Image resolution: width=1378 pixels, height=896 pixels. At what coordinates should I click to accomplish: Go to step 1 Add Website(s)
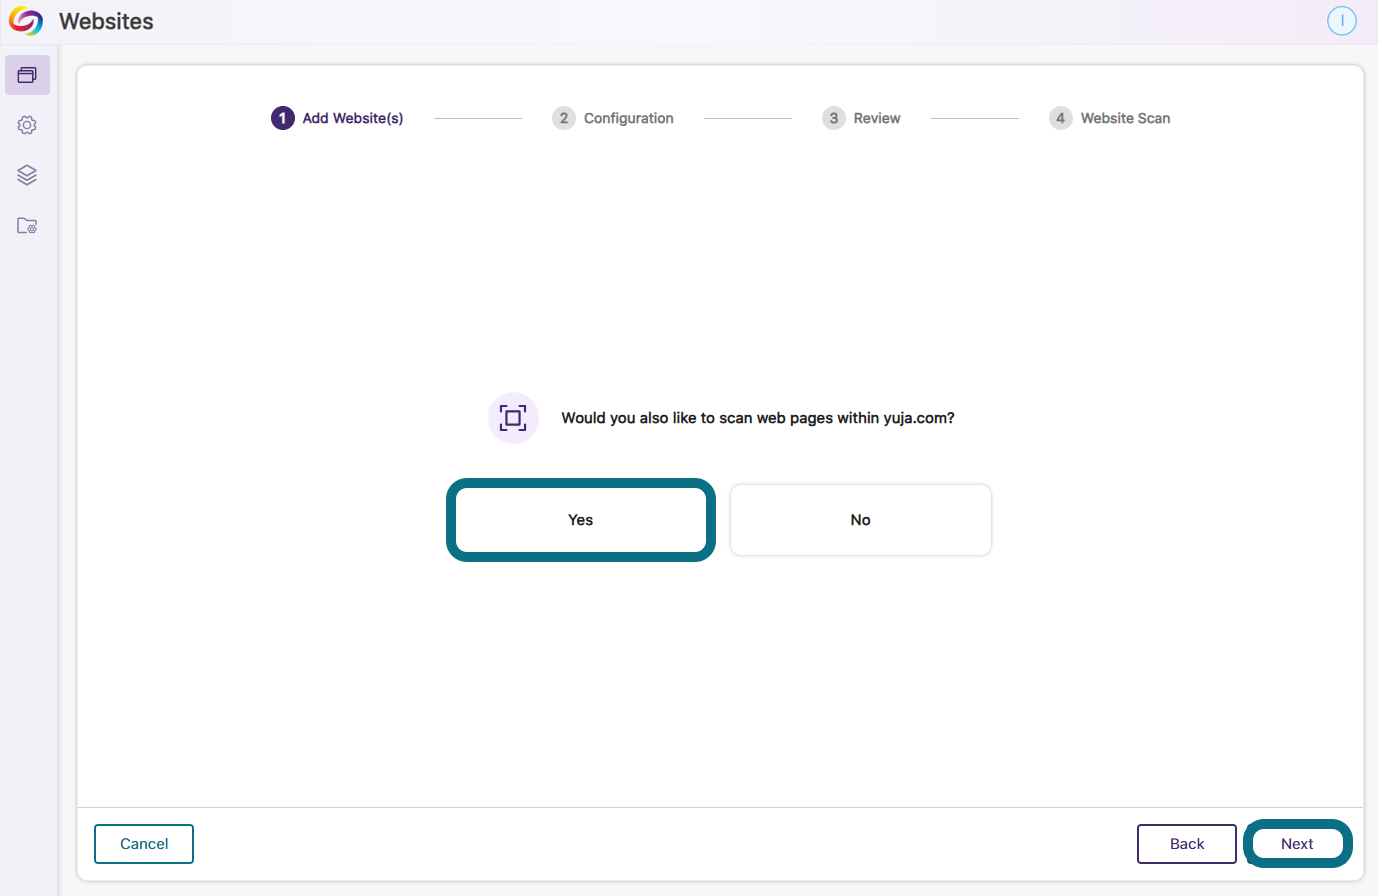pyautogui.click(x=337, y=118)
